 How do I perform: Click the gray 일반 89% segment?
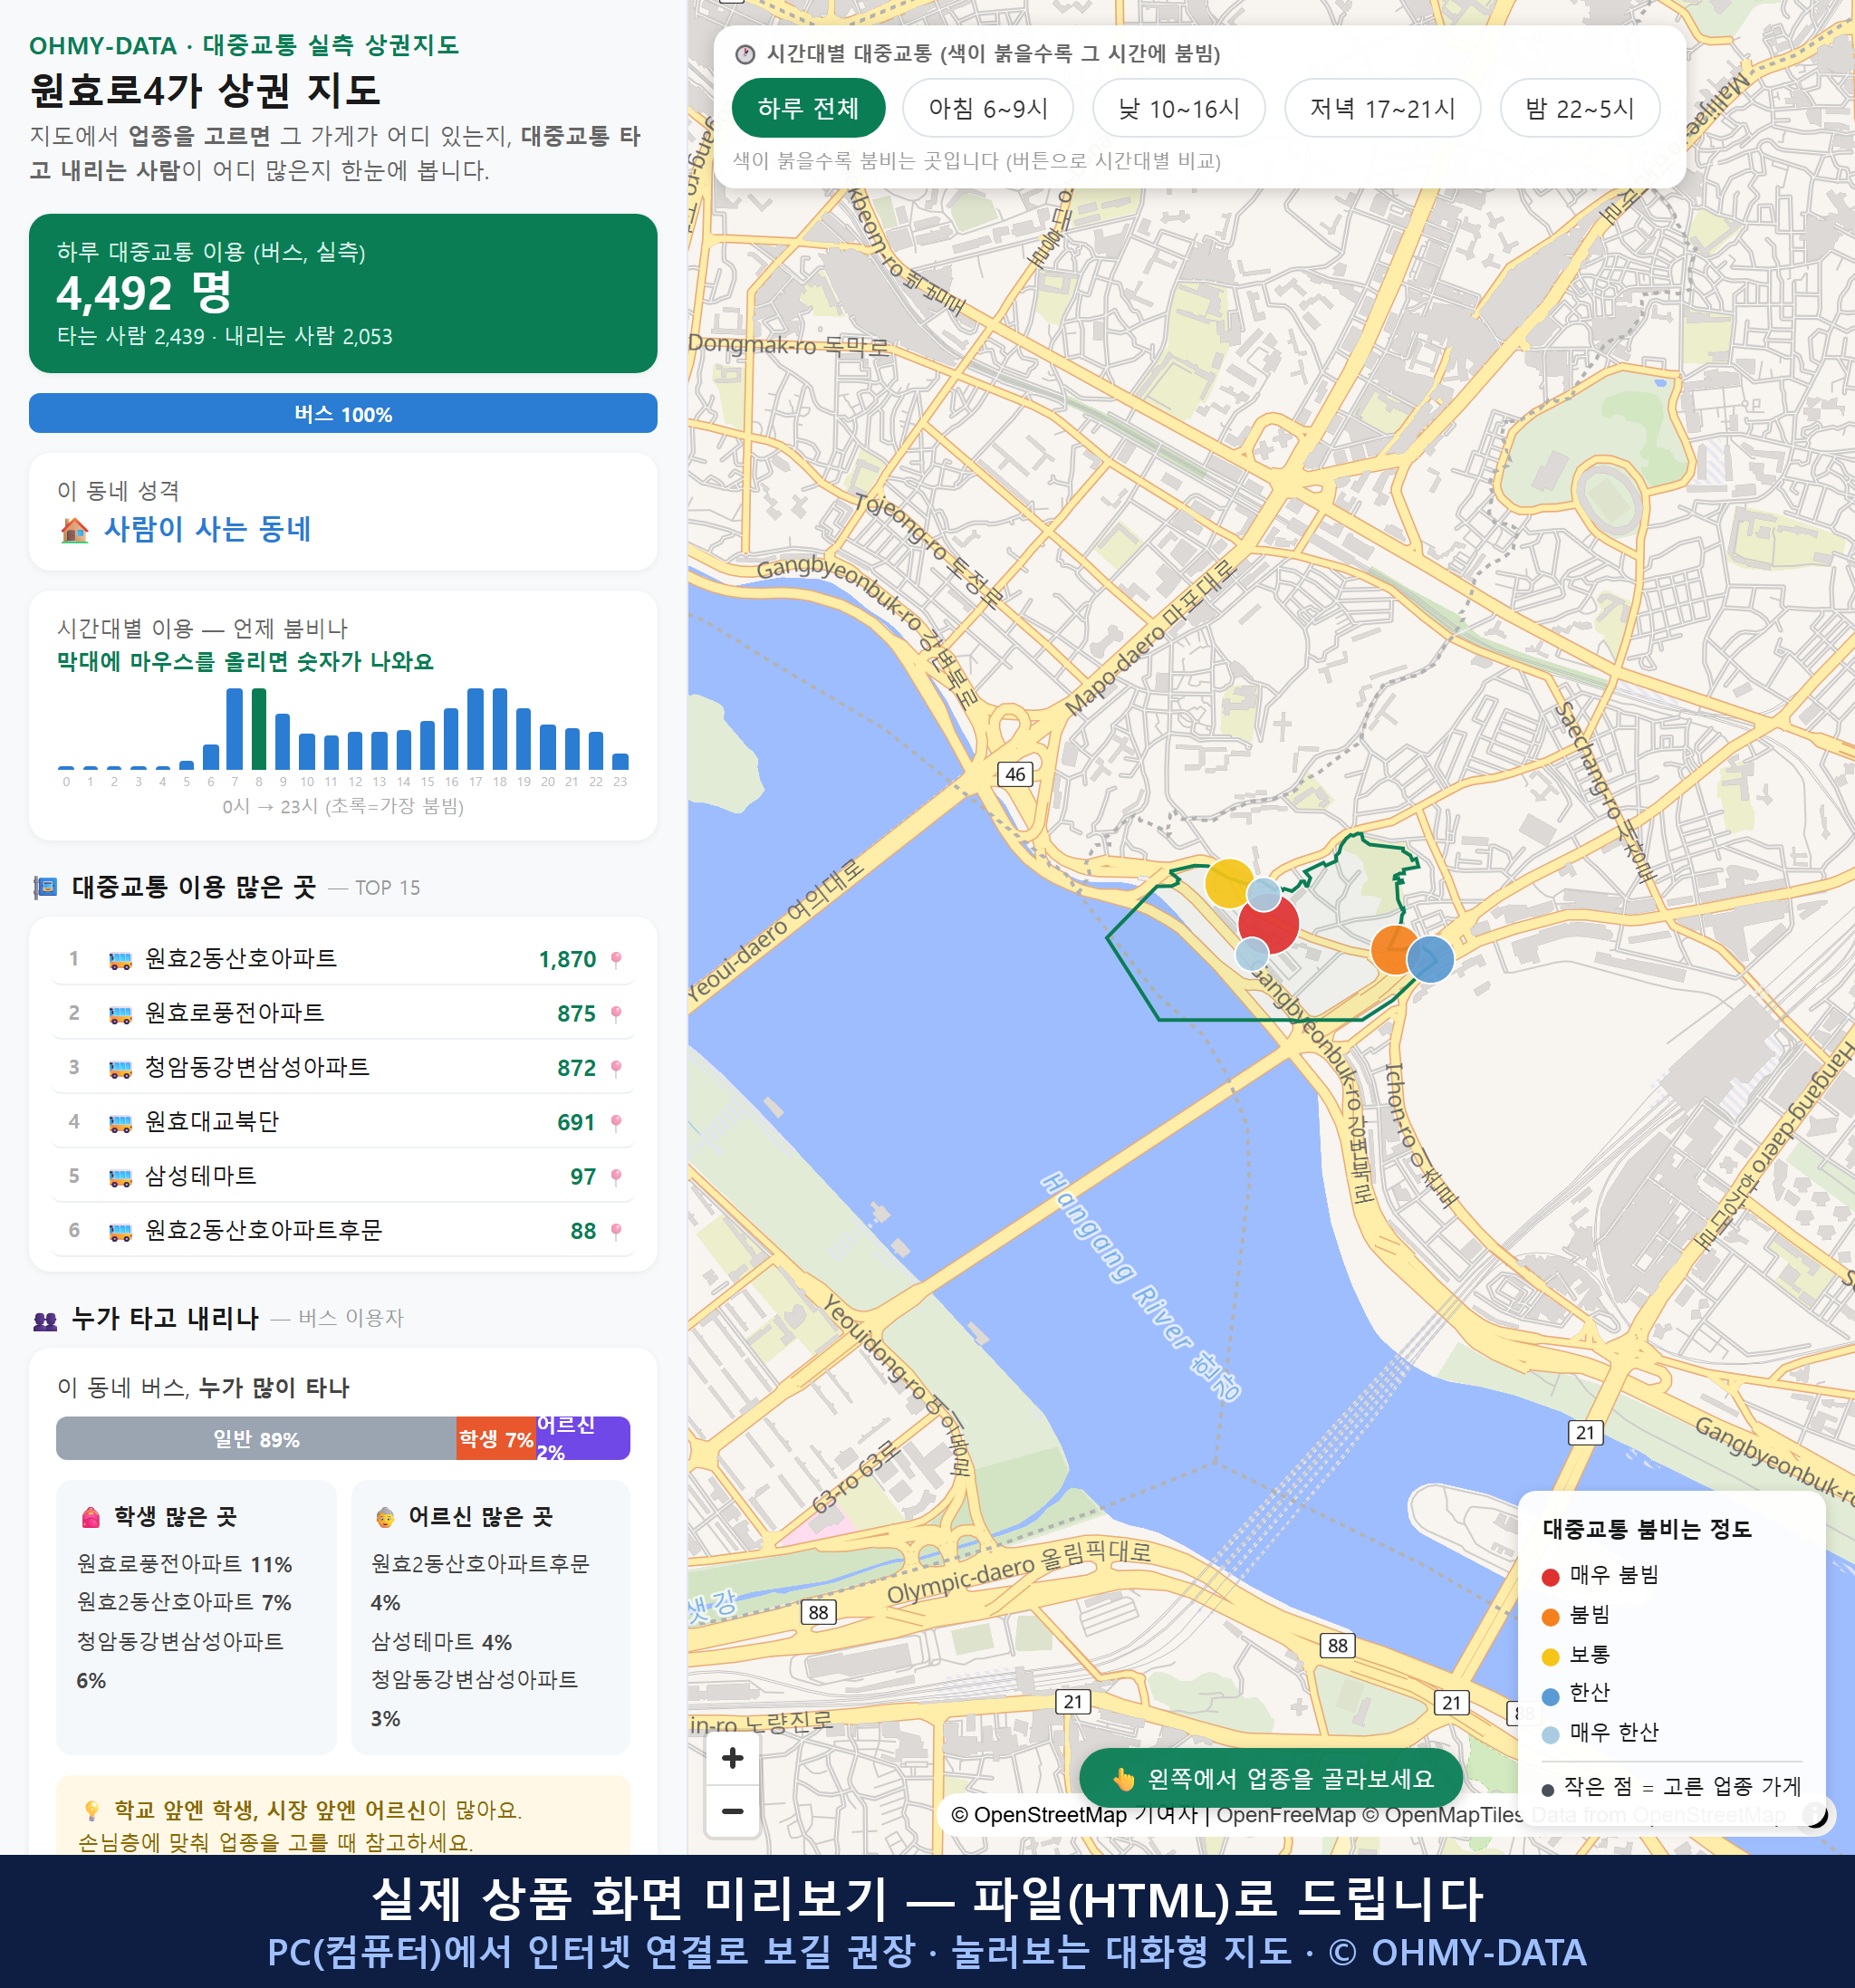(256, 1438)
